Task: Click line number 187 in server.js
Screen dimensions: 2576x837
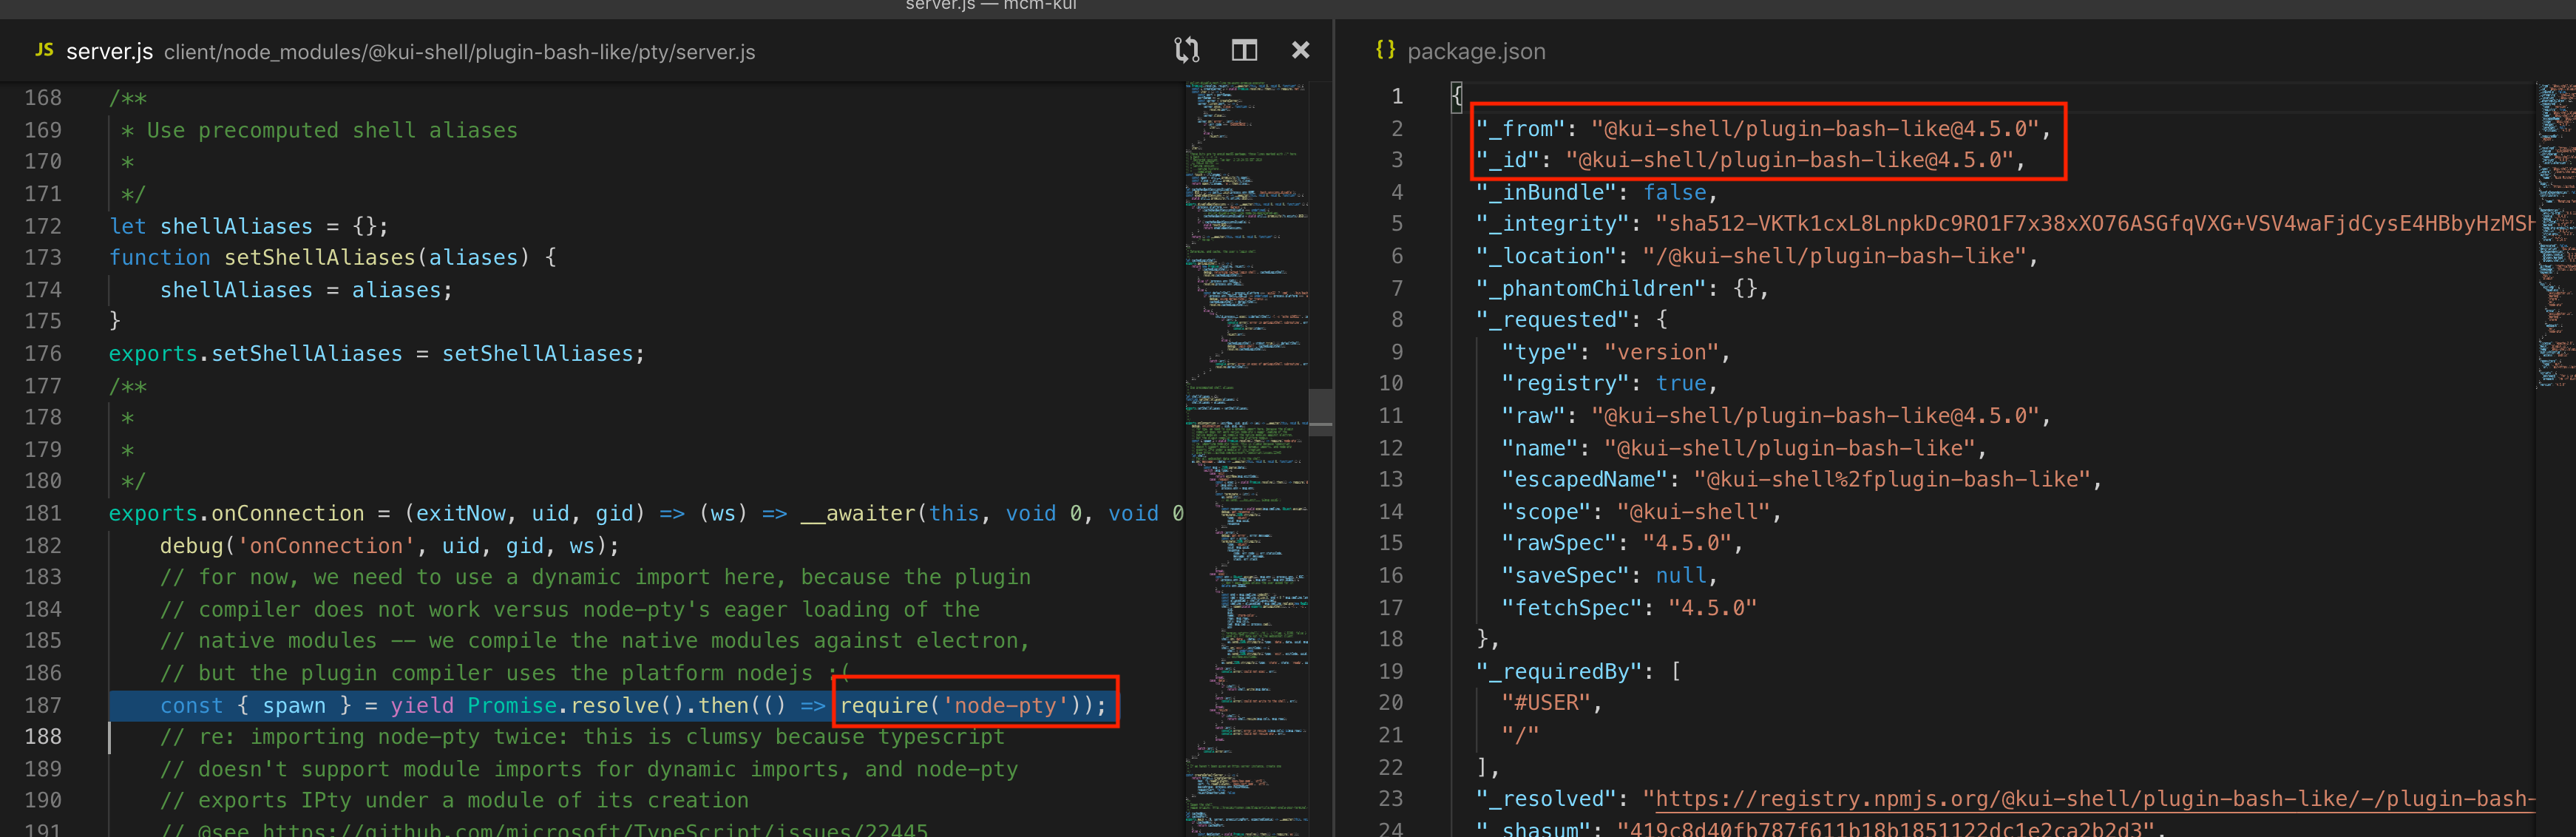Action: point(42,706)
